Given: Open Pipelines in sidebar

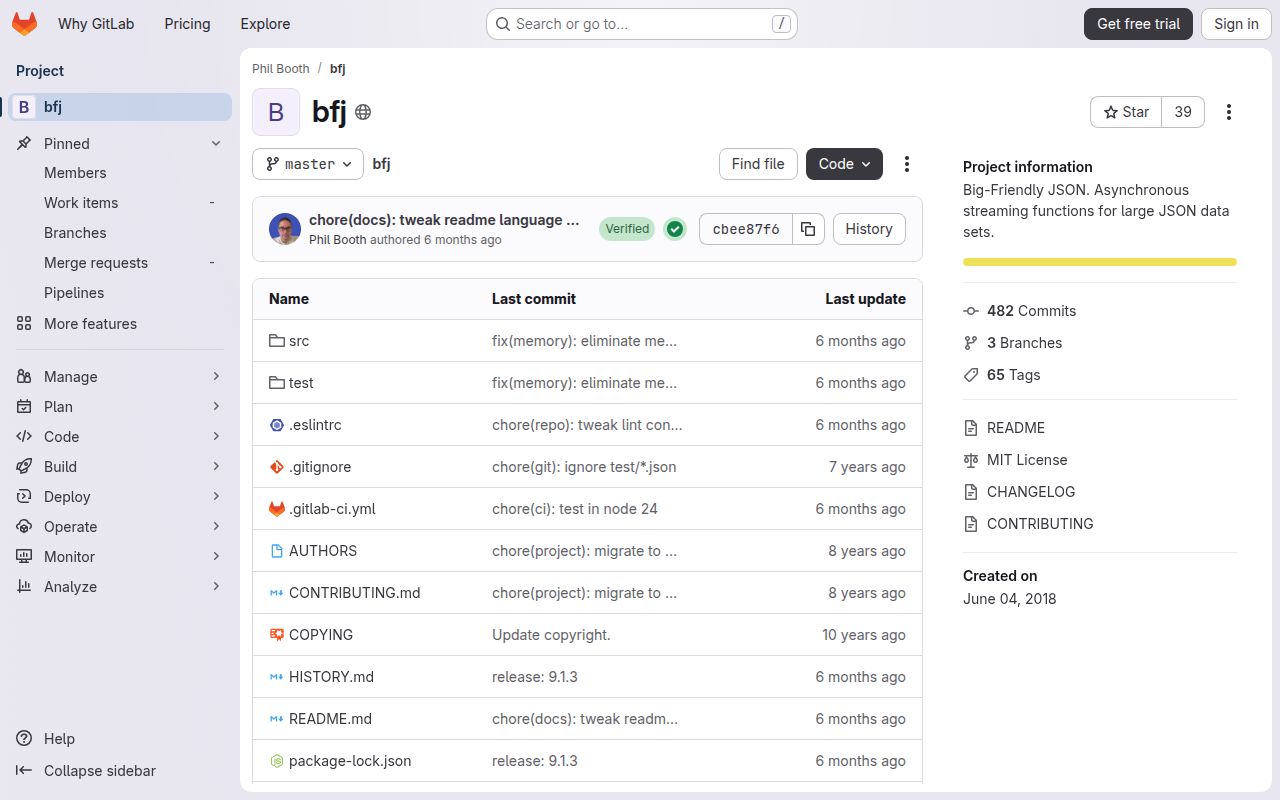Looking at the screenshot, I should pyautogui.click(x=120, y=293).
